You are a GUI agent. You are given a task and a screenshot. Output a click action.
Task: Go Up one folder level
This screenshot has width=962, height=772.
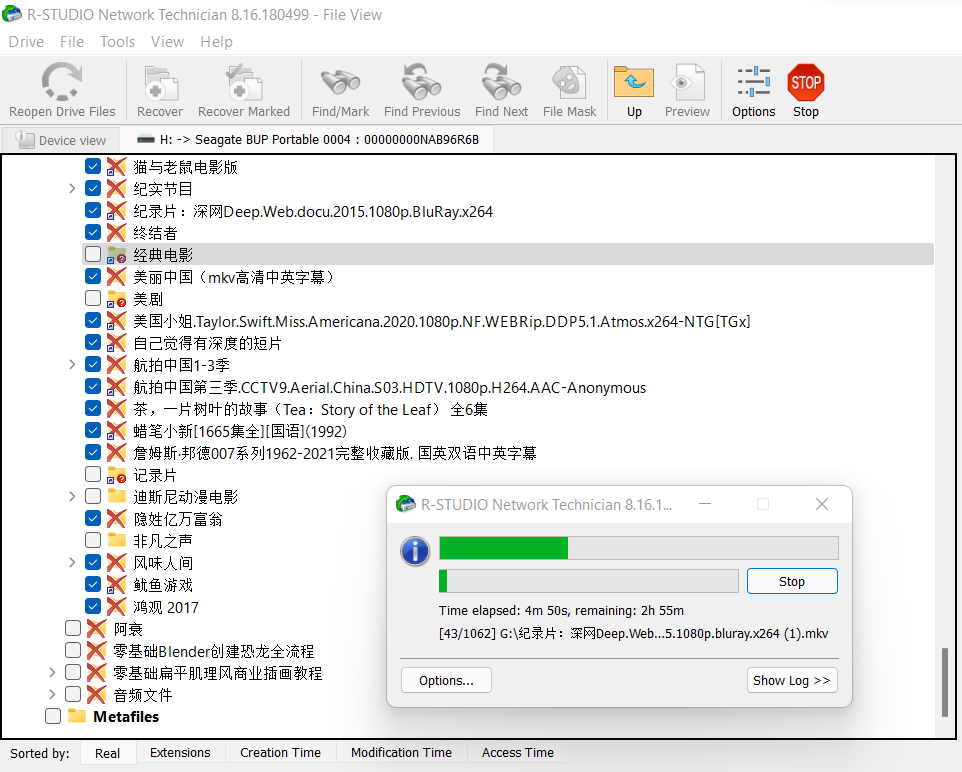pyautogui.click(x=634, y=82)
